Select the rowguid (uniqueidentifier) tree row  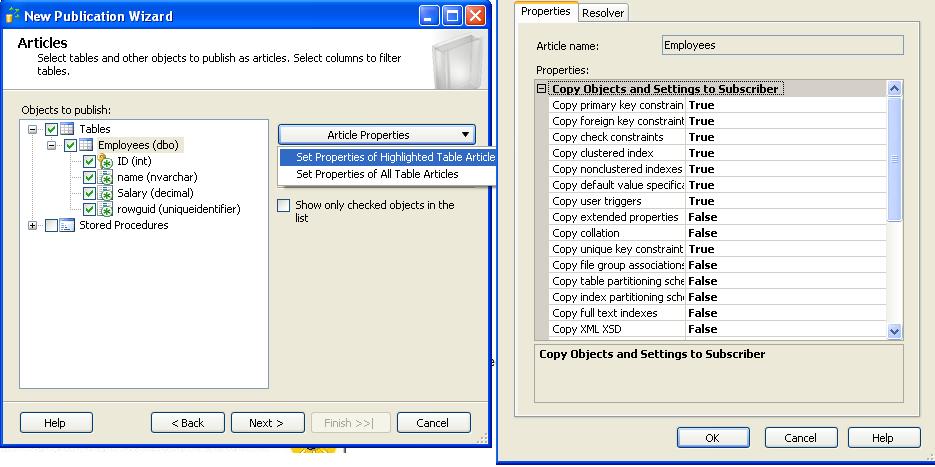point(178,209)
